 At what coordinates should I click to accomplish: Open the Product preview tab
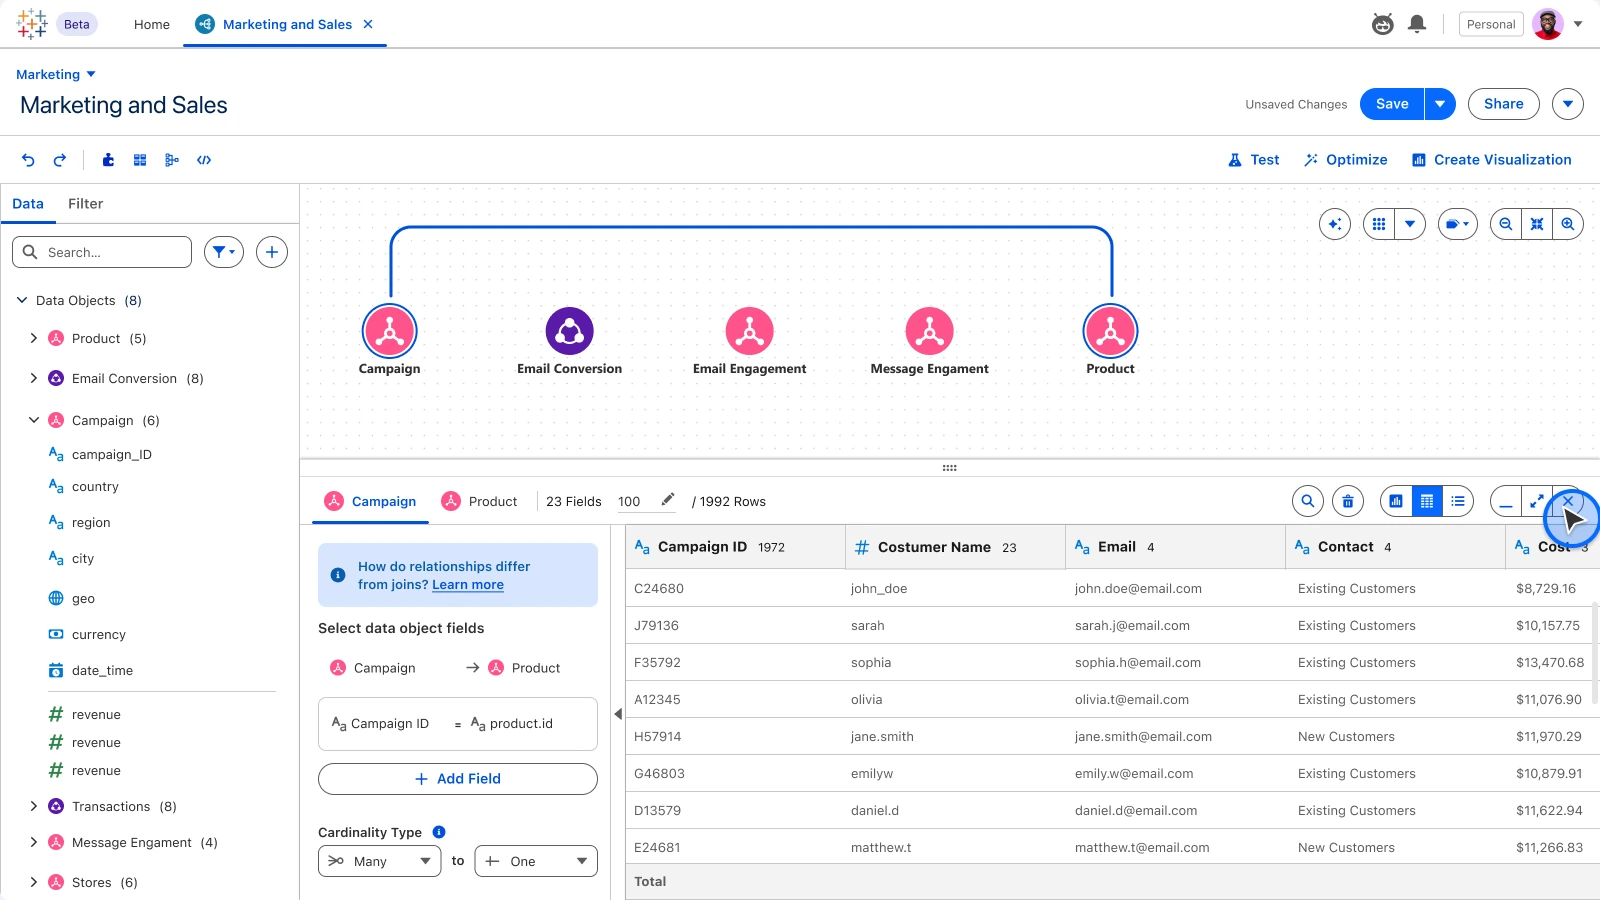click(x=480, y=501)
